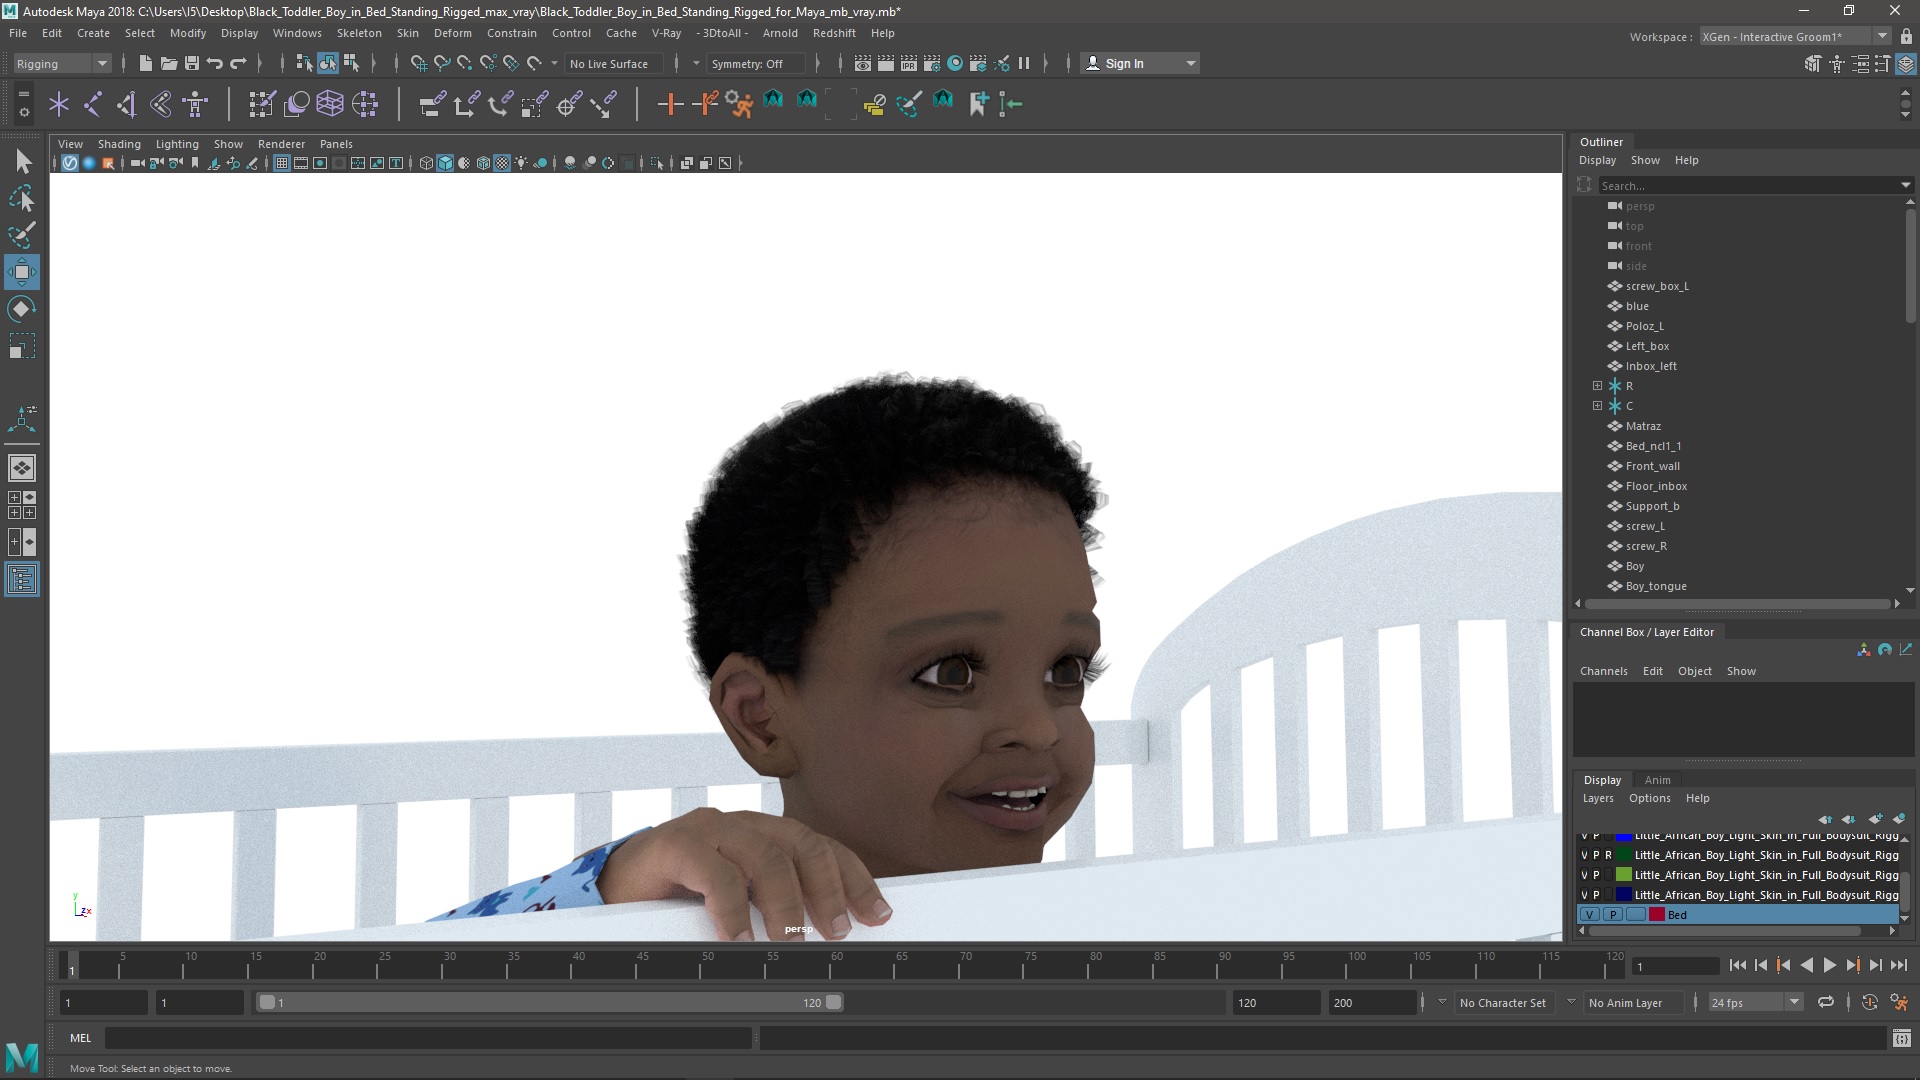Click Display tab in layer editor

(1602, 778)
